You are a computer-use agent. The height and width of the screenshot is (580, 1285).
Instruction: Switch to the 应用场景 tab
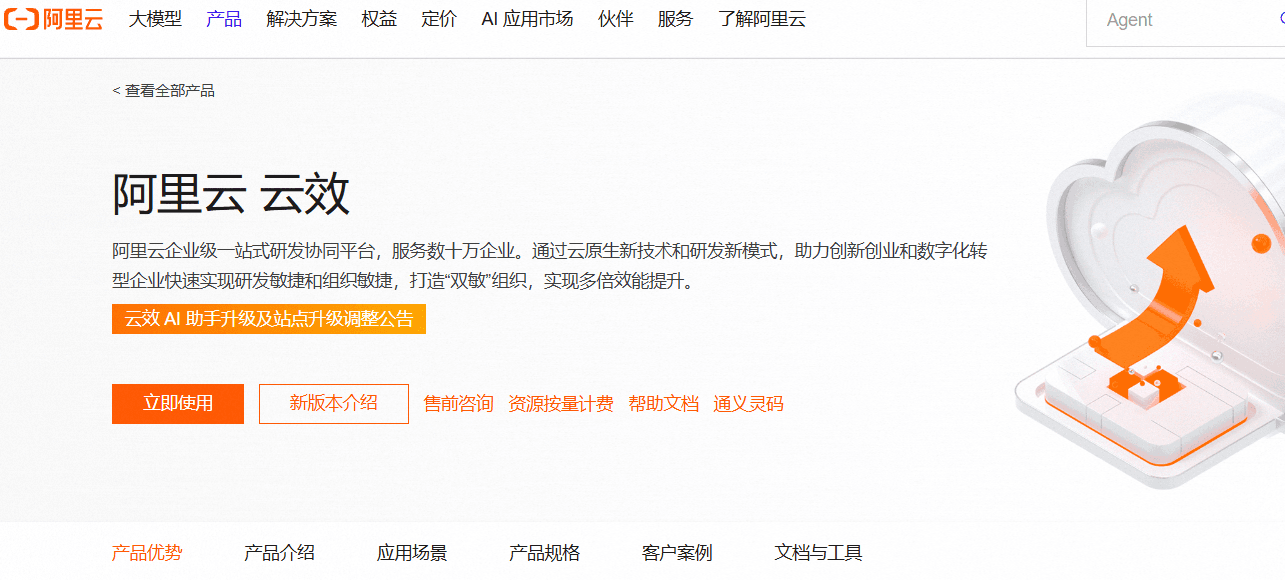(412, 553)
